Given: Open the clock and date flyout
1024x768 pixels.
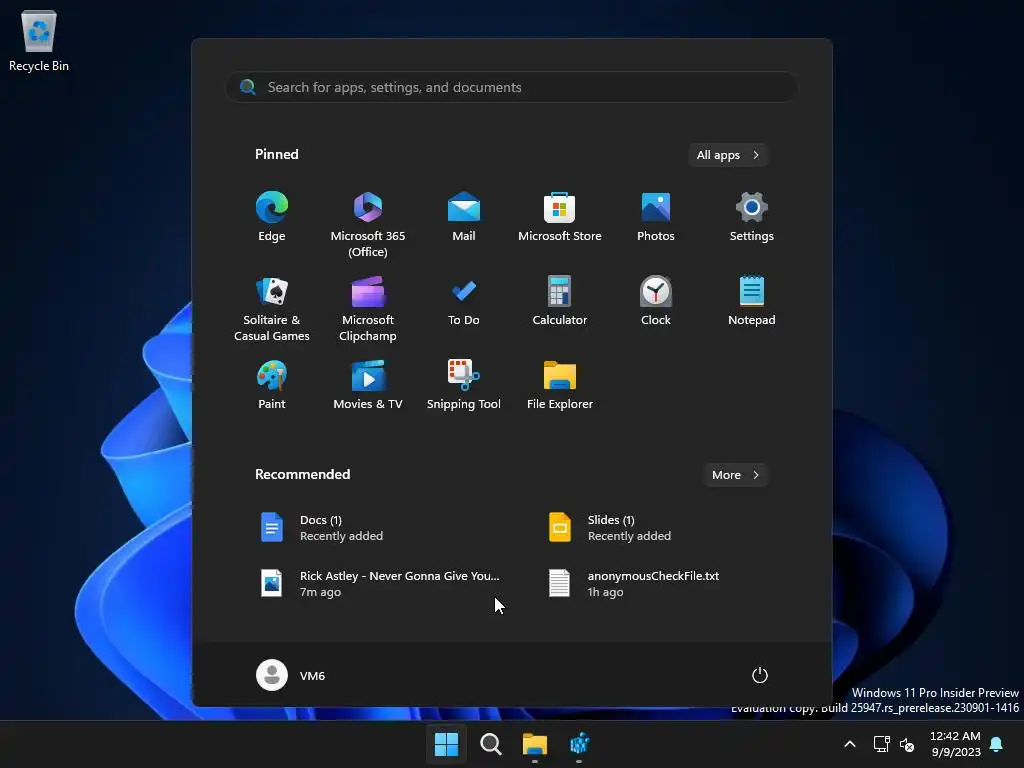Looking at the screenshot, I should [x=955, y=744].
